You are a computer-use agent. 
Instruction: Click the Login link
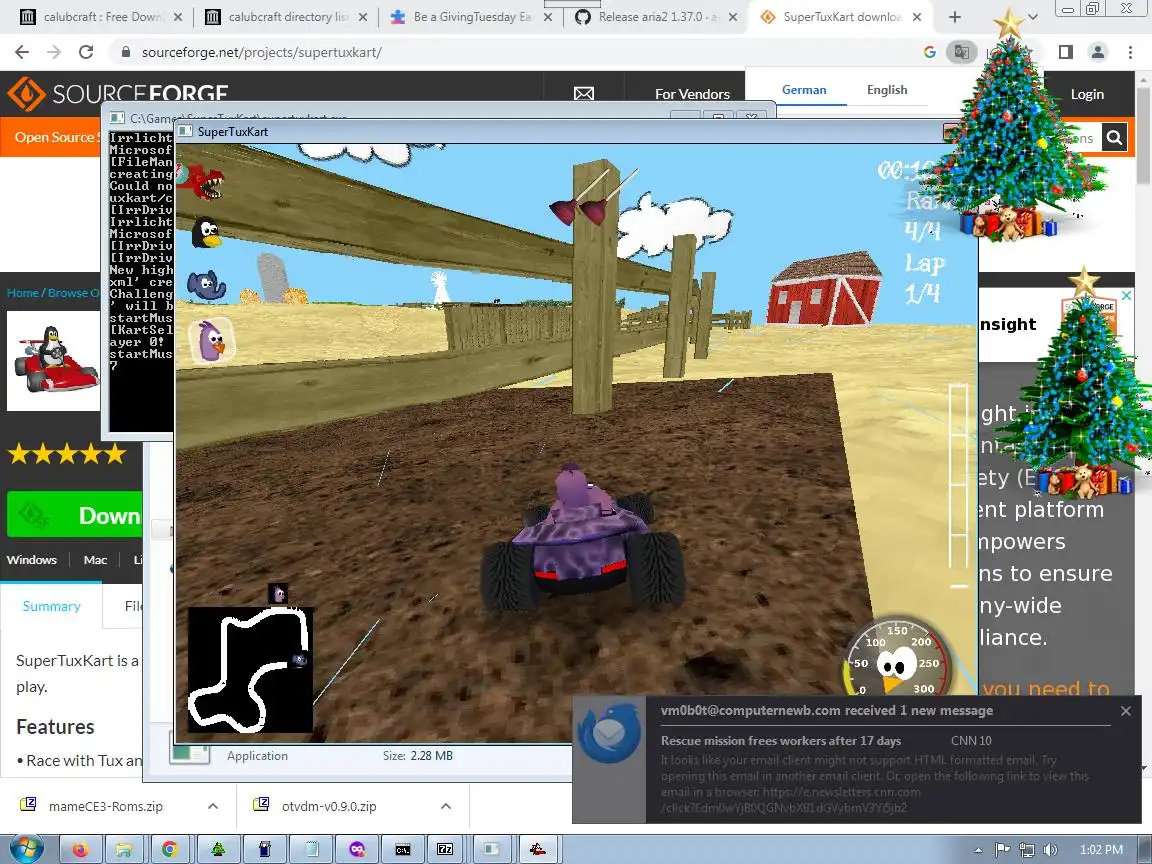pos(1087,94)
